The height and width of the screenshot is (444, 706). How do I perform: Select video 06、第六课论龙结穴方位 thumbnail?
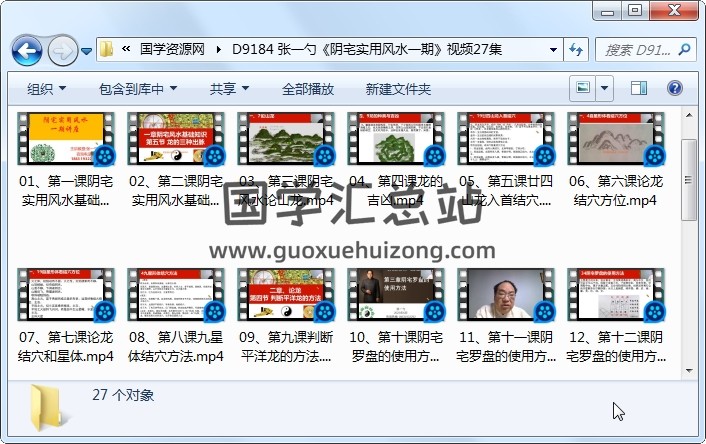[615, 139]
